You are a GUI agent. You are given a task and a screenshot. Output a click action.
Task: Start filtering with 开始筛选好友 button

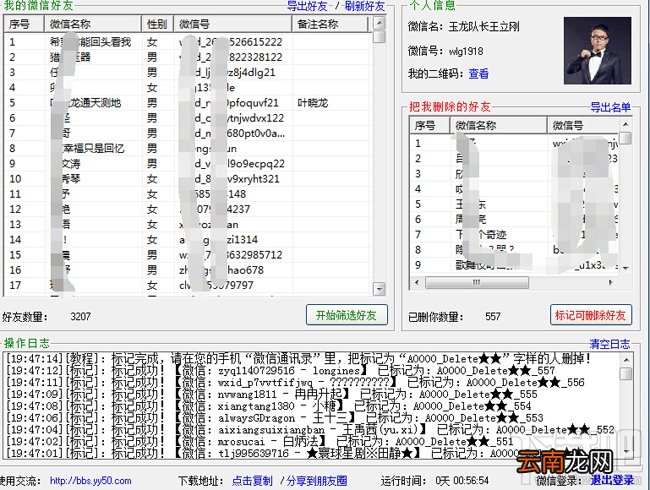click(x=347, y=315)
